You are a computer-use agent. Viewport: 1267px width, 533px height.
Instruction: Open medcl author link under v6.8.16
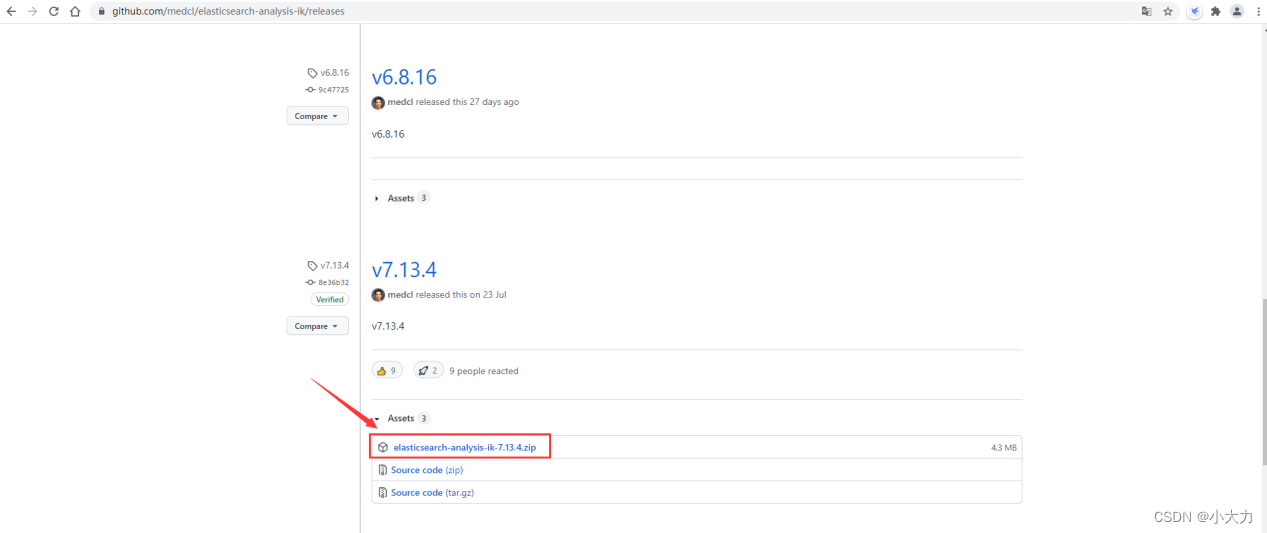point(400,102)
